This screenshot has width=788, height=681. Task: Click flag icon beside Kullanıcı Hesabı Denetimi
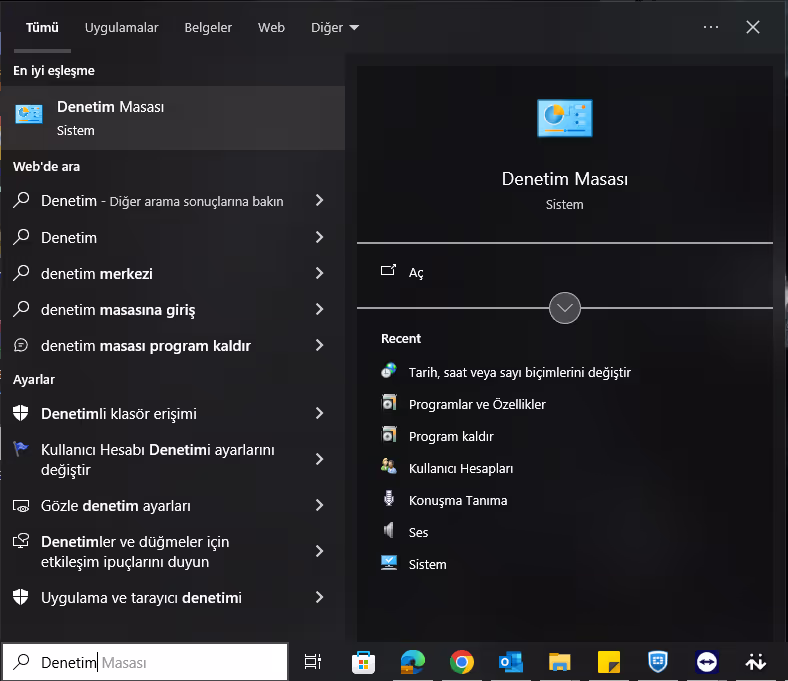pyautogui.click(x=21, y=449)
